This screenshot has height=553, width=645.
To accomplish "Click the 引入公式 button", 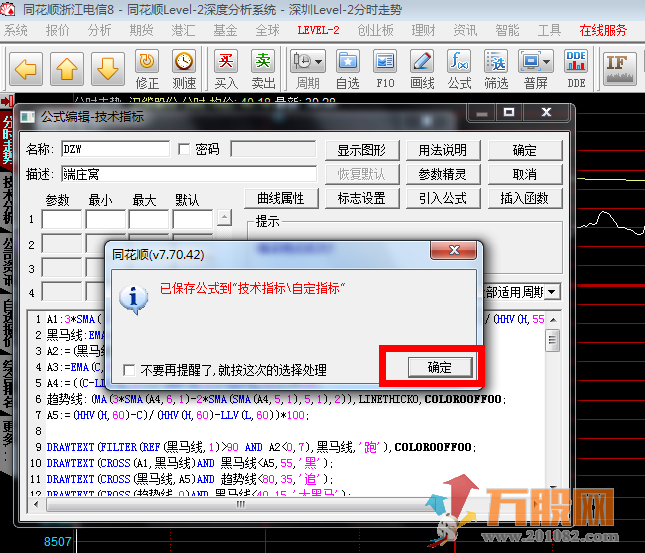I will tap(443, 198).
